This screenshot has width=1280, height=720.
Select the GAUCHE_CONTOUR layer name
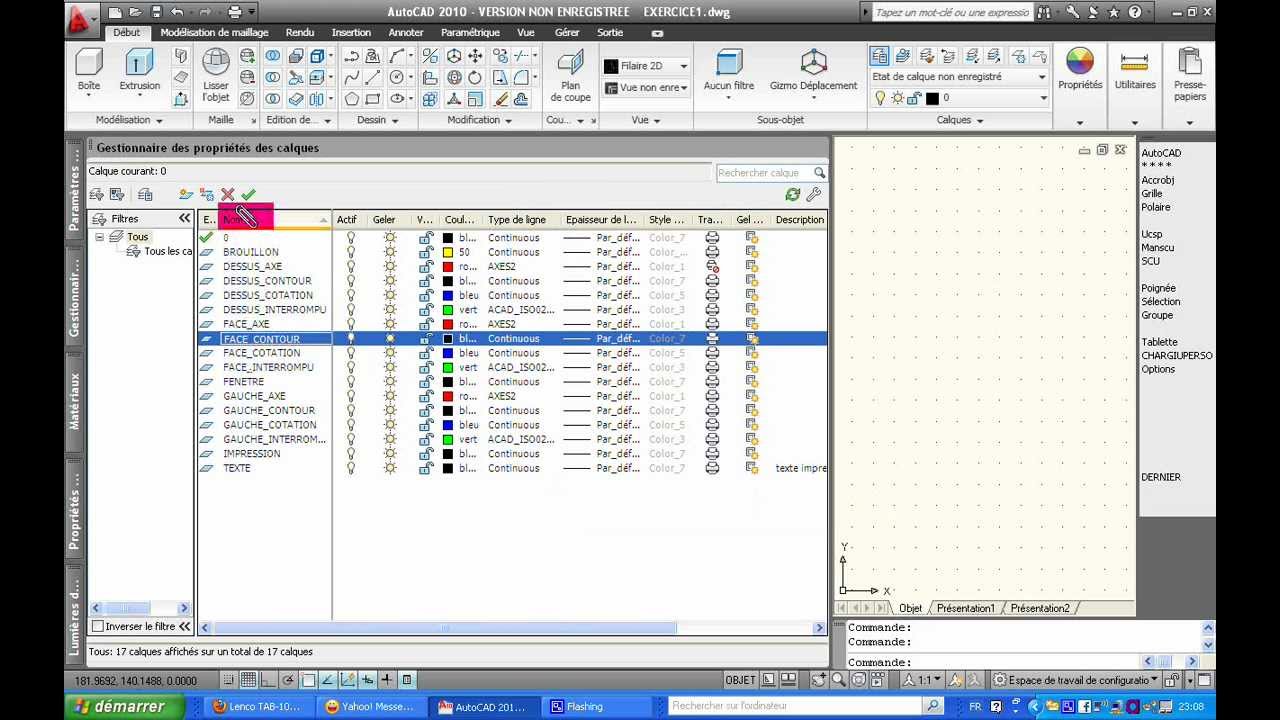(269, 411)
